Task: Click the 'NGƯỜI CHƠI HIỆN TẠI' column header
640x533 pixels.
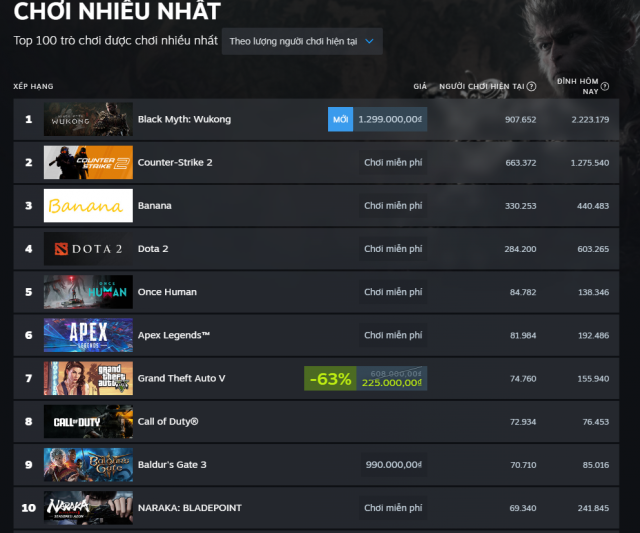Action: pyautogui.click(x=482, y=87)
